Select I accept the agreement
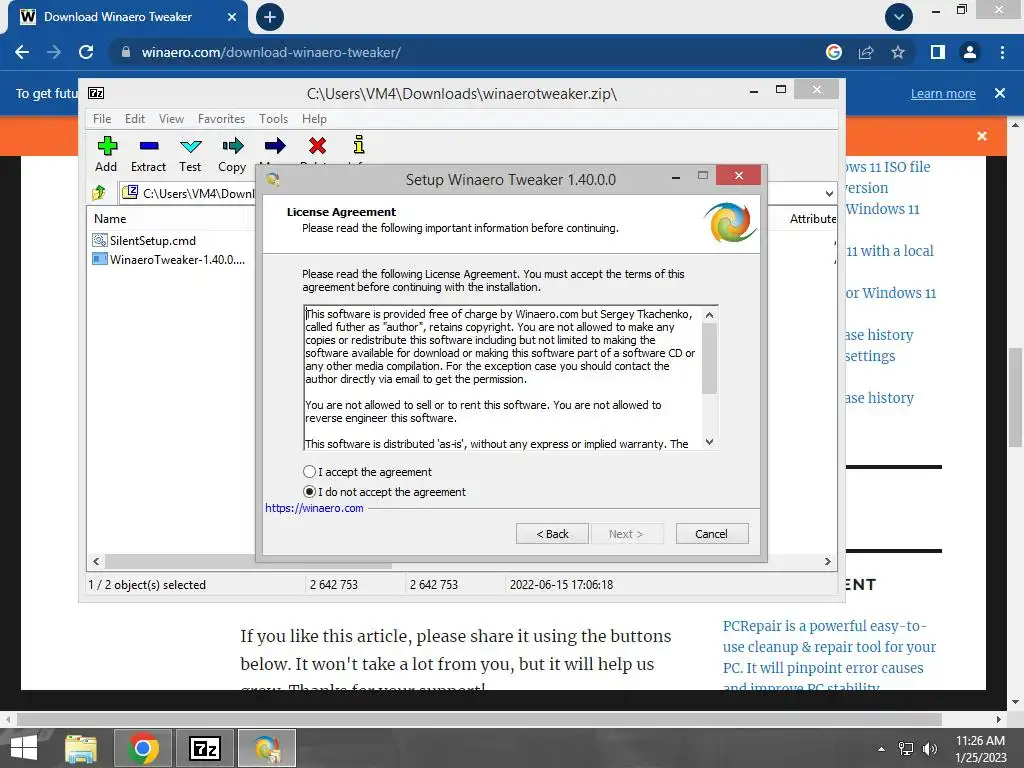Image resolution: width=1024 pixels, height=768 pixels. point(367,472)
